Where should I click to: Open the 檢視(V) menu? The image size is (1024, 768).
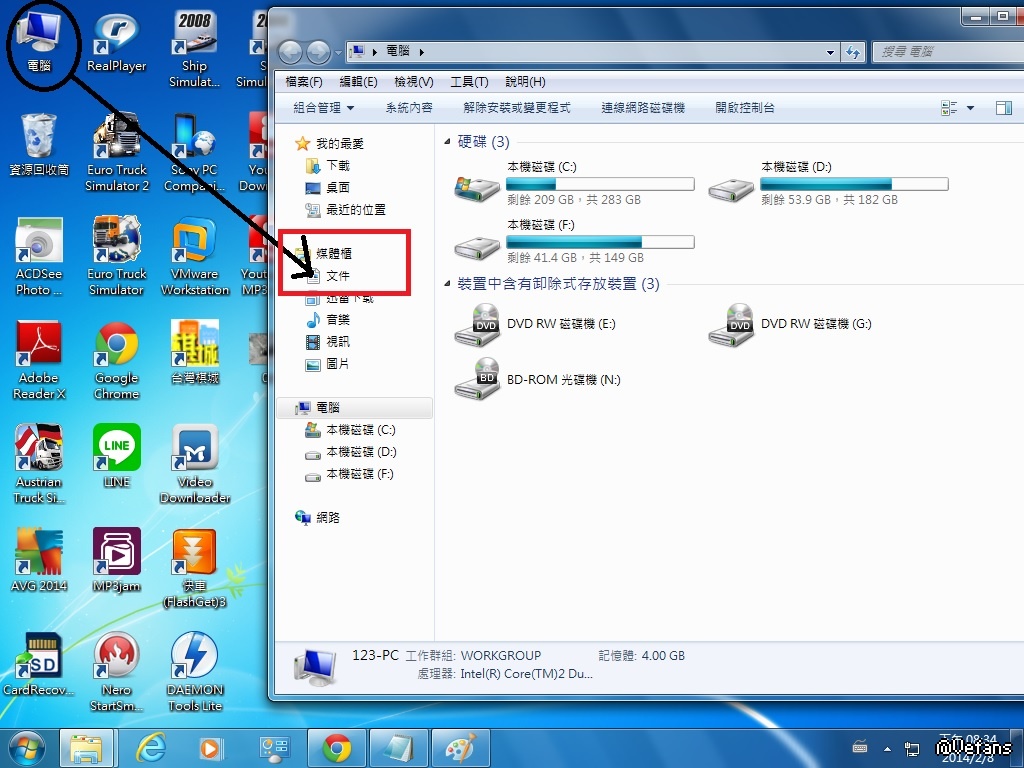[x=413, y=82]
